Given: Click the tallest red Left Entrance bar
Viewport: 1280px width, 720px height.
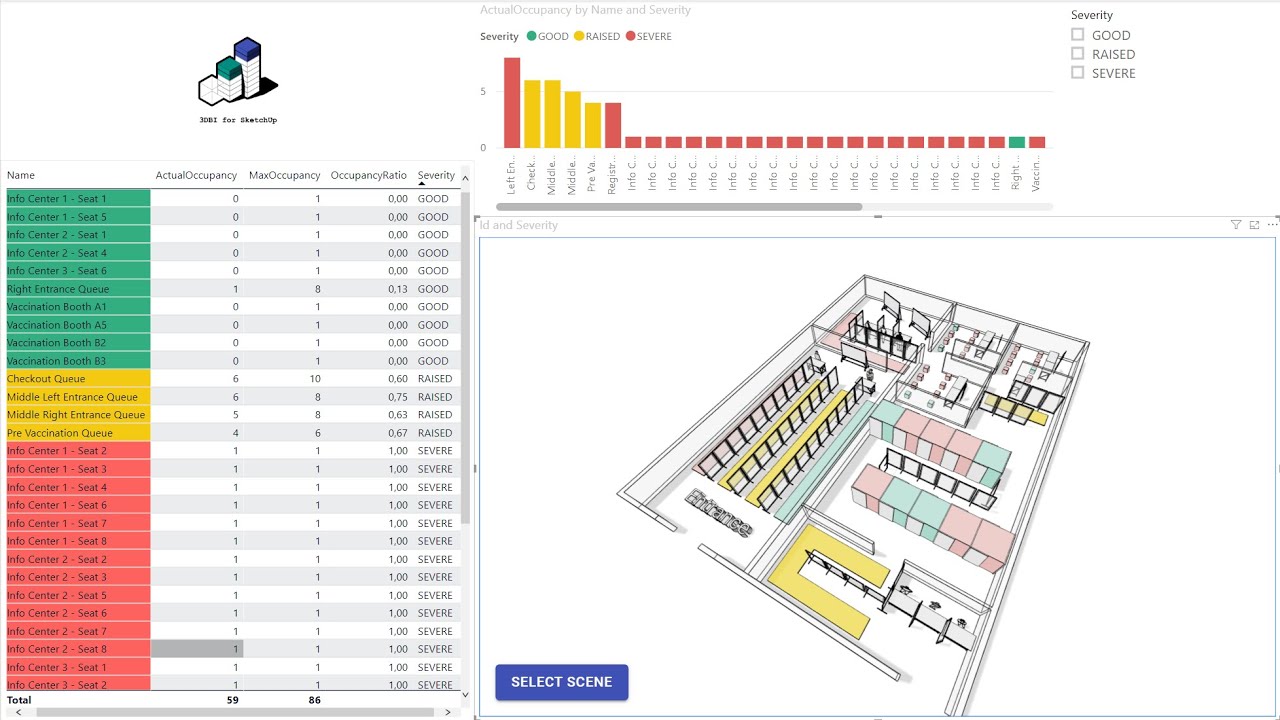Looking at the screenshot, I should click(512, 103).
